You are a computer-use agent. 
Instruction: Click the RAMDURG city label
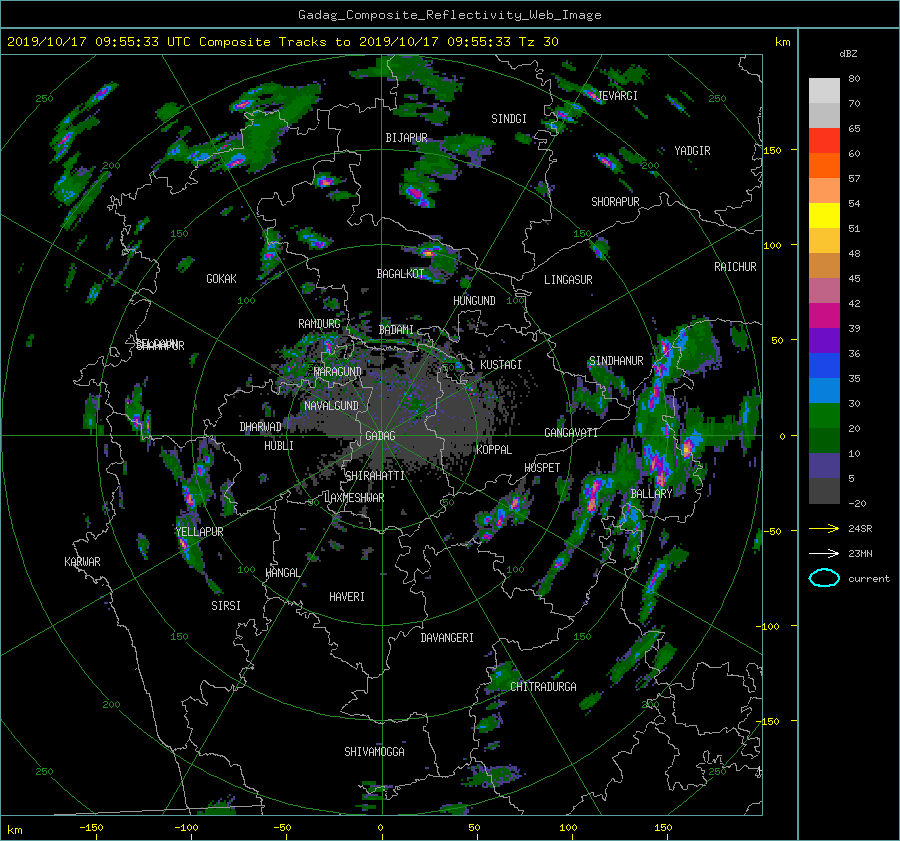coord(319,324)
